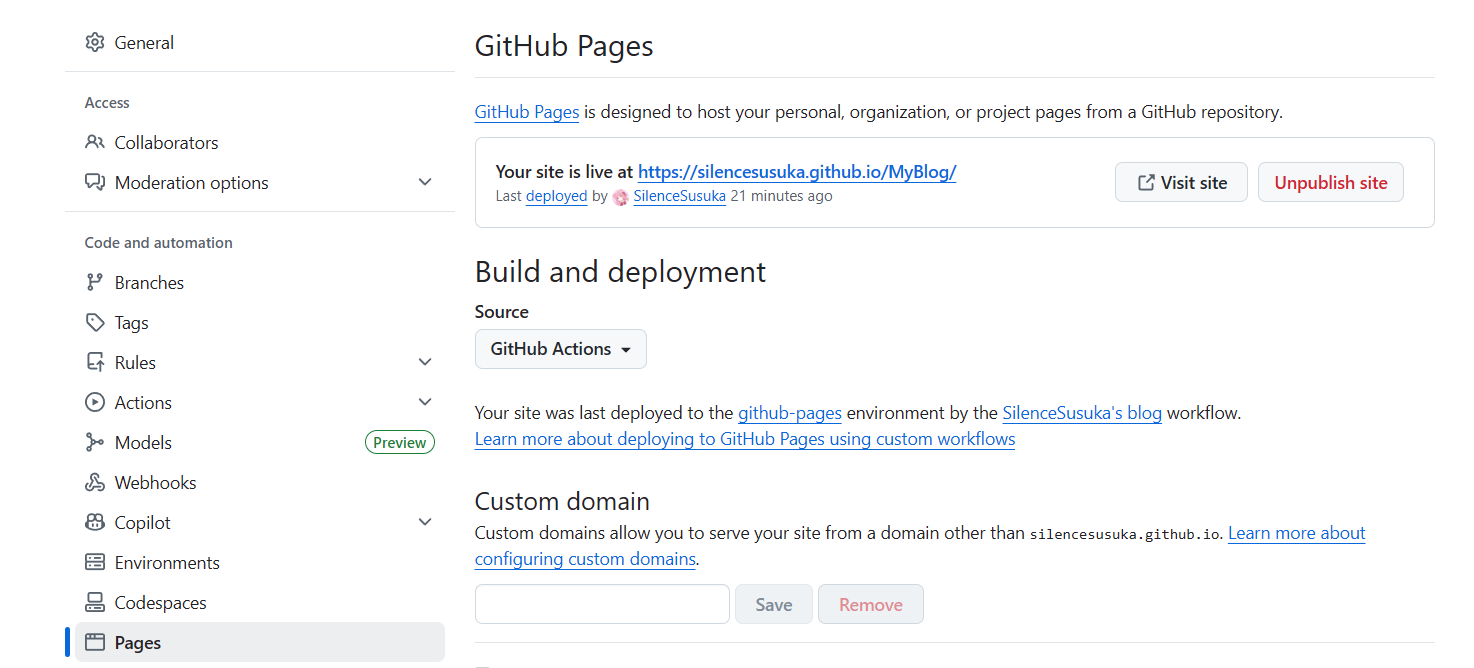
Task: Open the silencesusuka.github.io/MyBlog link
Action: (x=797, y=172)
